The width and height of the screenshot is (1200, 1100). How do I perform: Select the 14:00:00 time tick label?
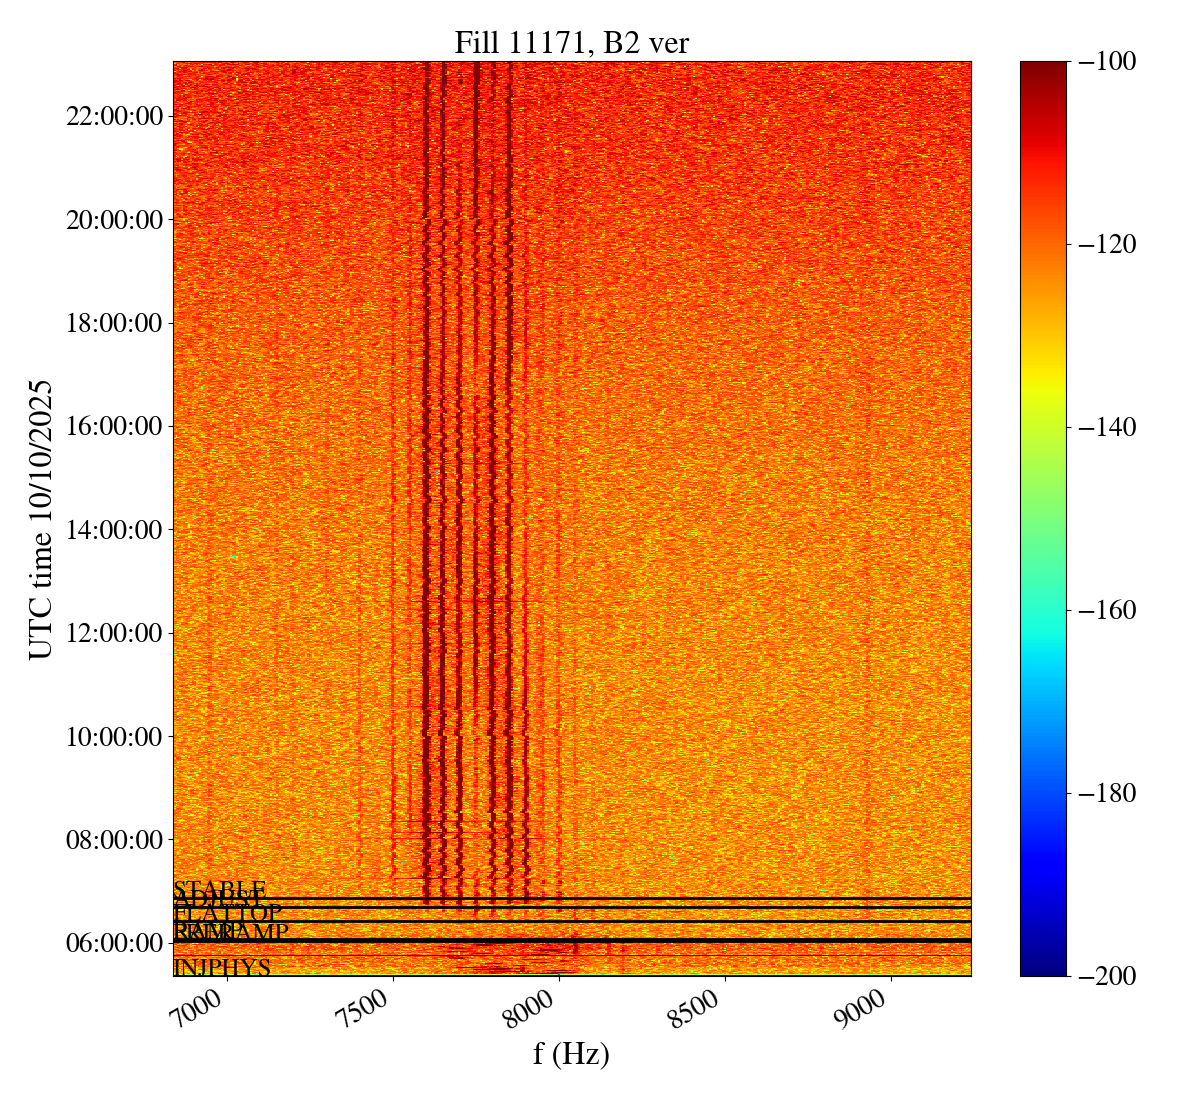(x=114, y=530)
